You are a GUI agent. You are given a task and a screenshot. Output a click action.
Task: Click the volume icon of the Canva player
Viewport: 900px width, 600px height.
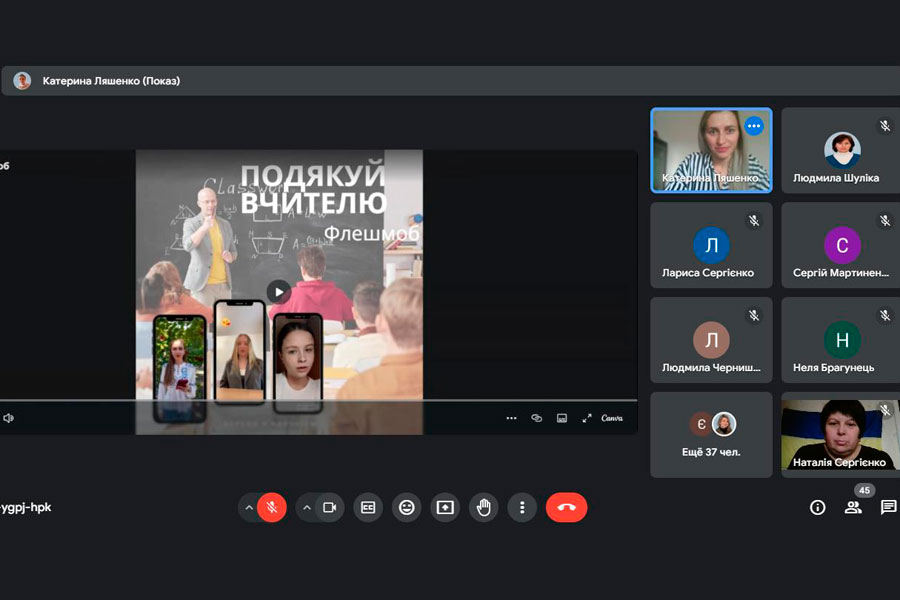8,418
